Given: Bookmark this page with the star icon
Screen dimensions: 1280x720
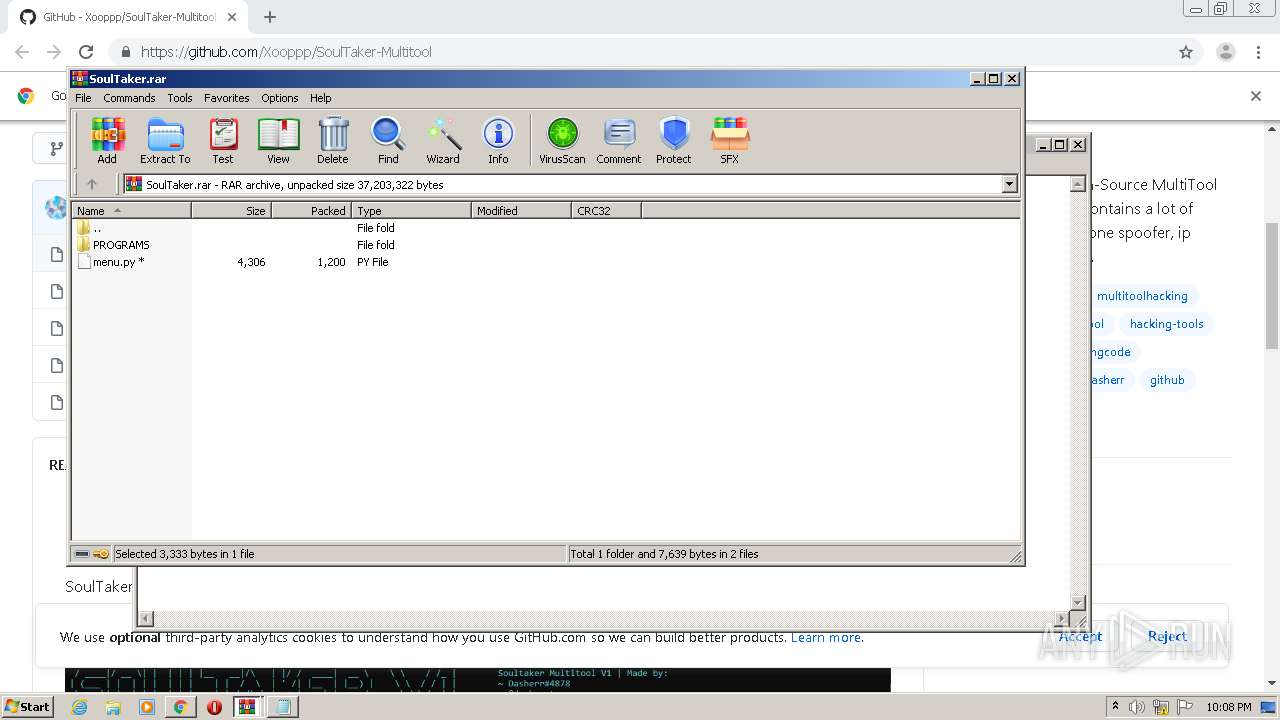Looking at the screenshot, I should click(1186, 52).
